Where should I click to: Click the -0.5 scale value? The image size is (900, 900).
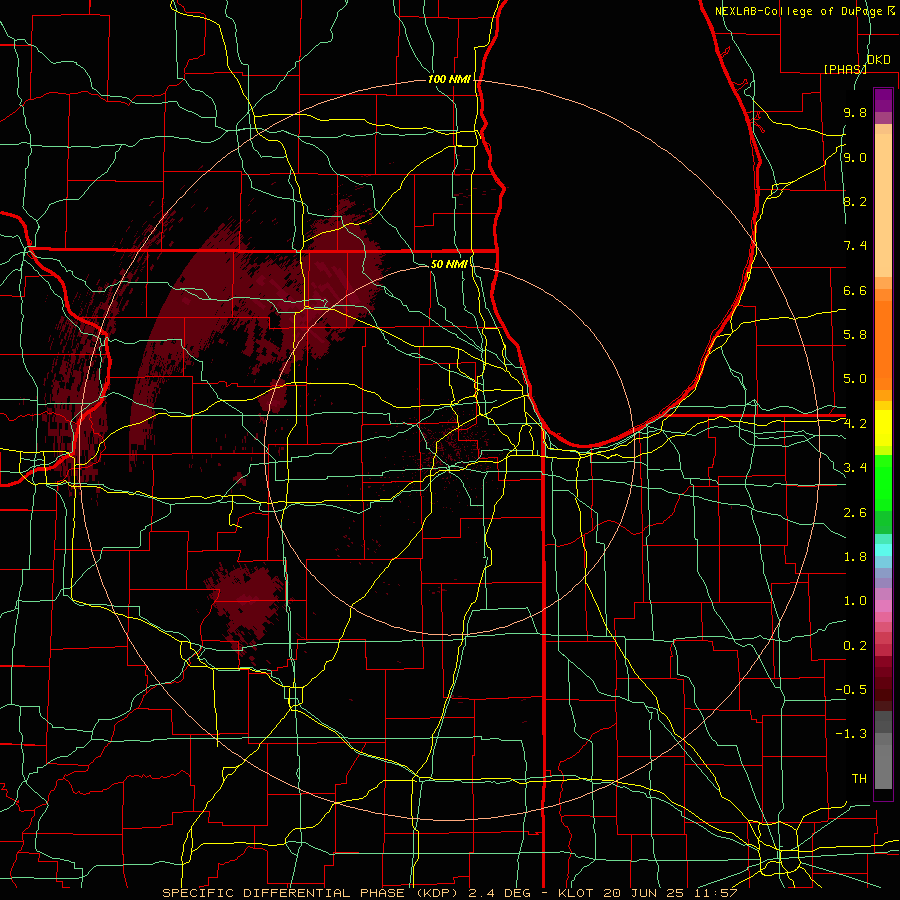[851, 690]
